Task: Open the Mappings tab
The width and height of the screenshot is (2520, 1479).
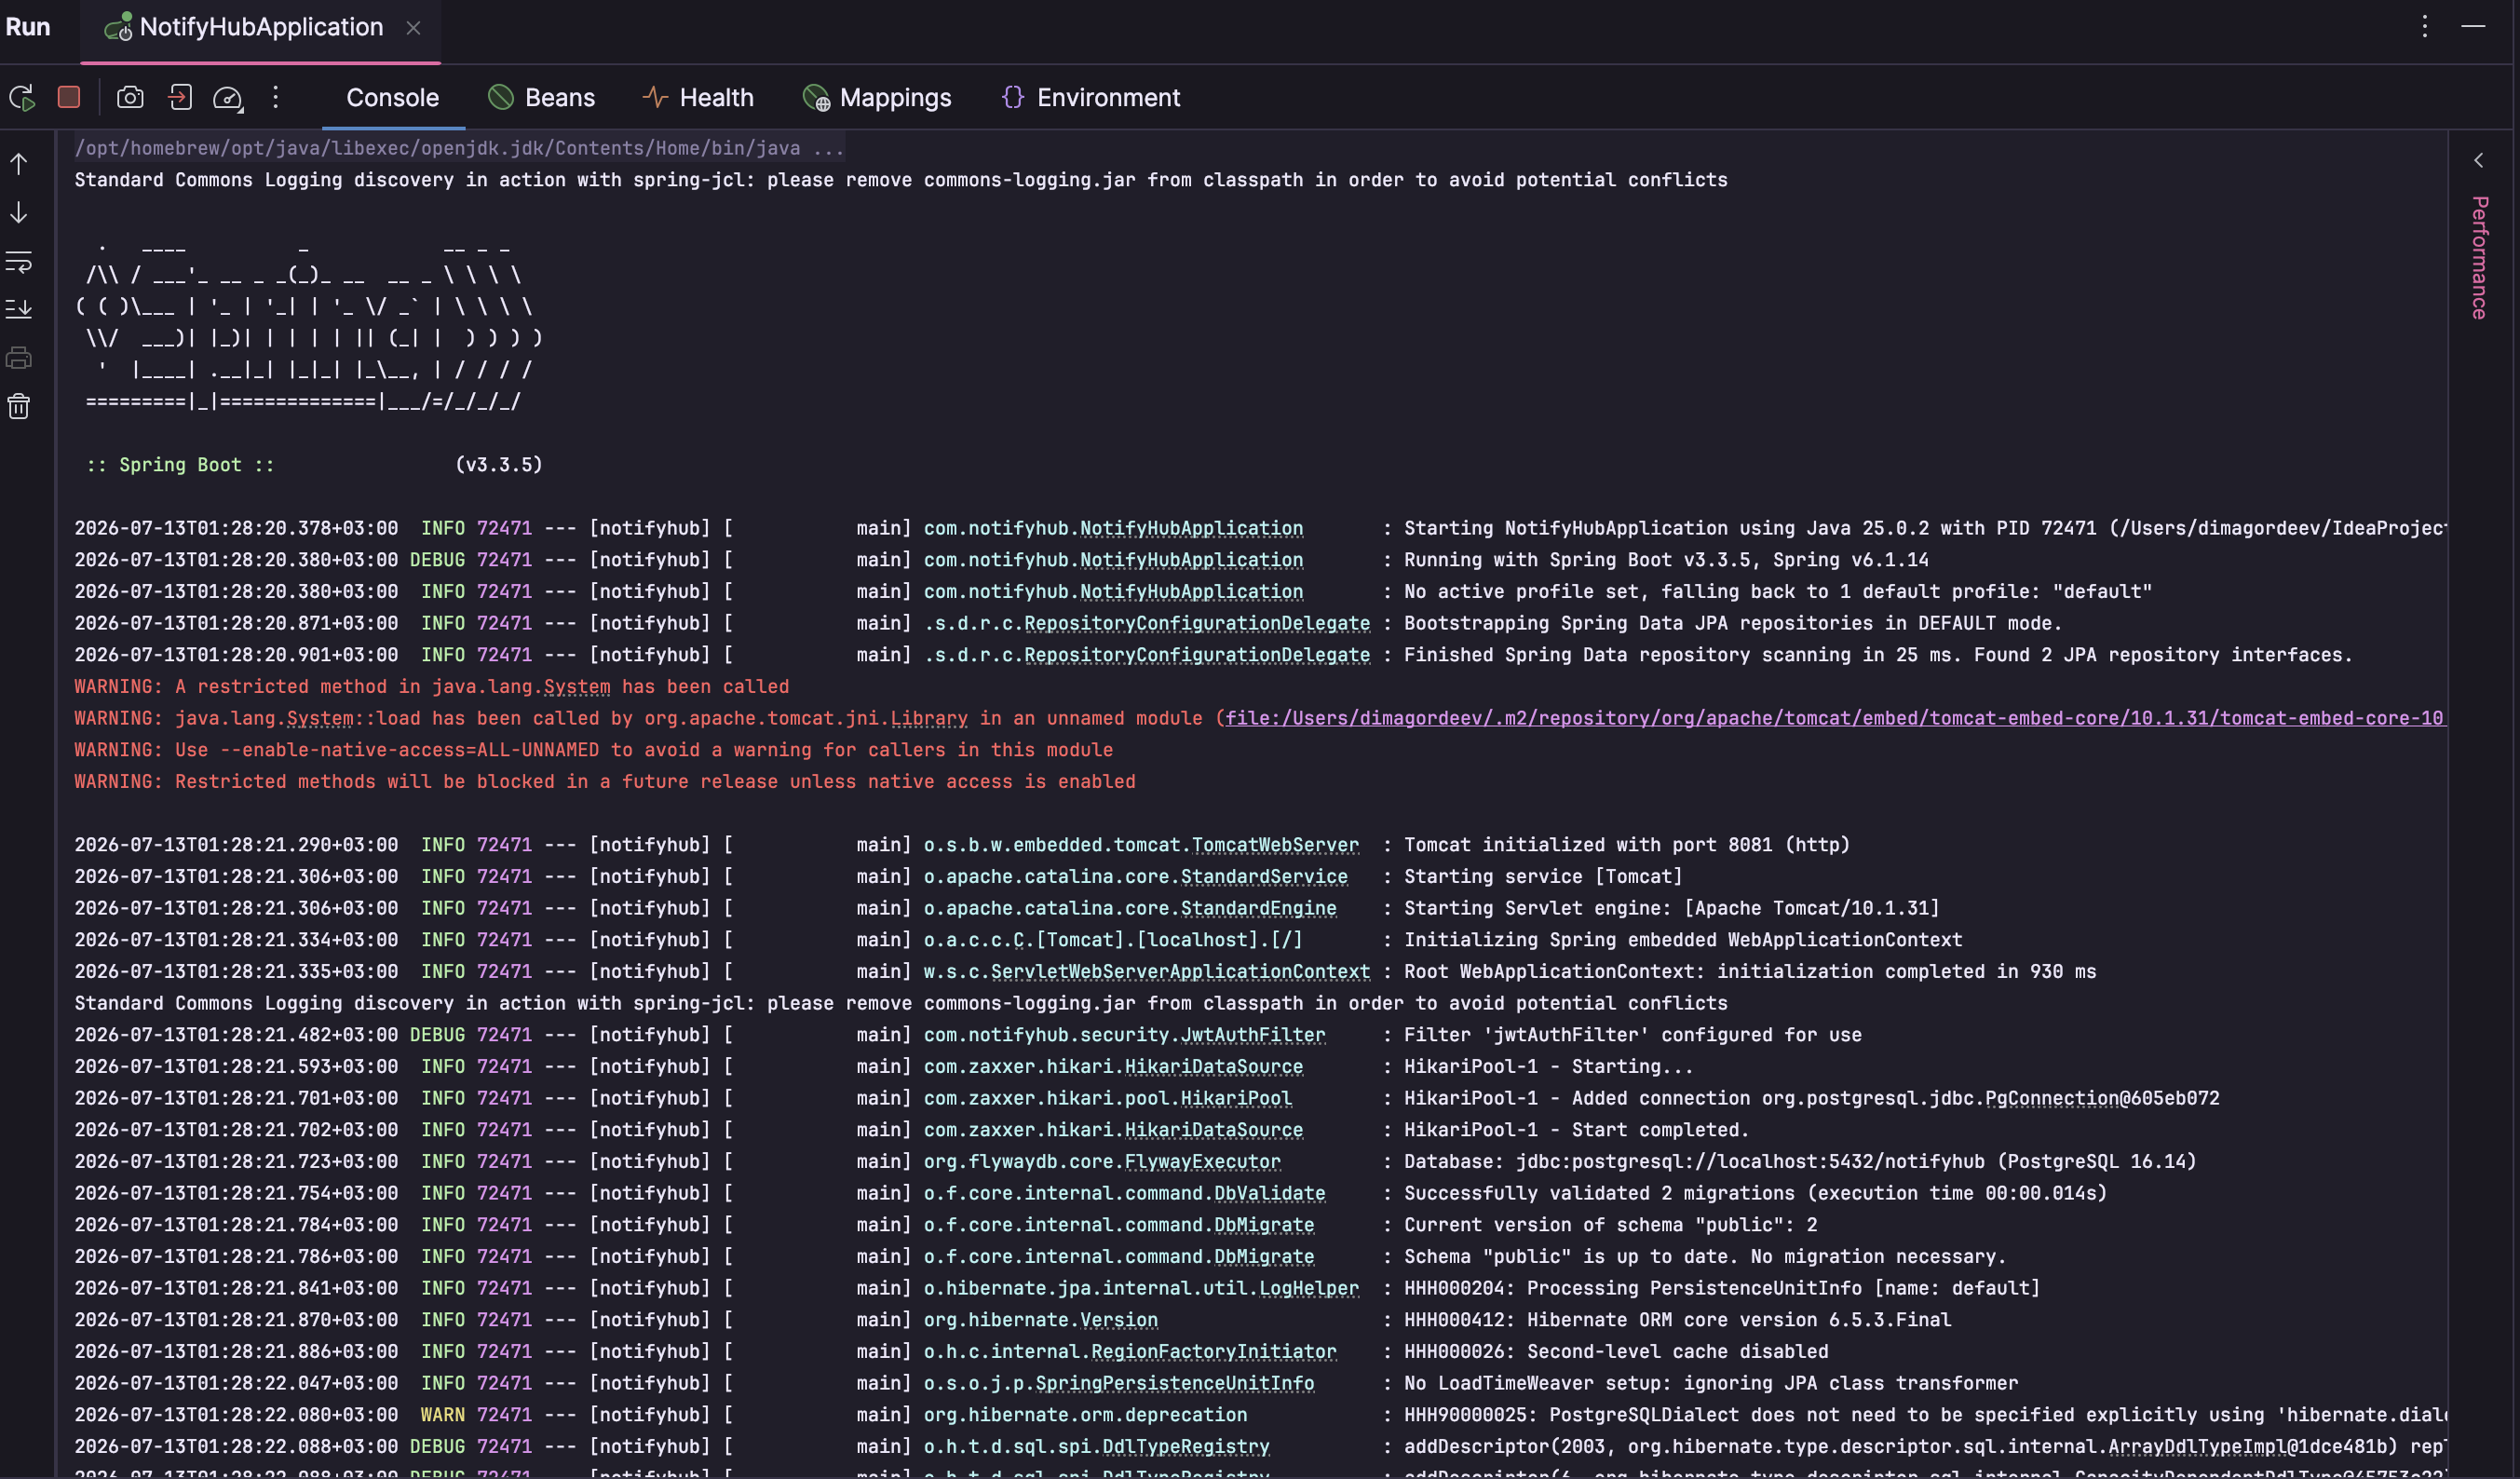Action: (x=877, y=98)
